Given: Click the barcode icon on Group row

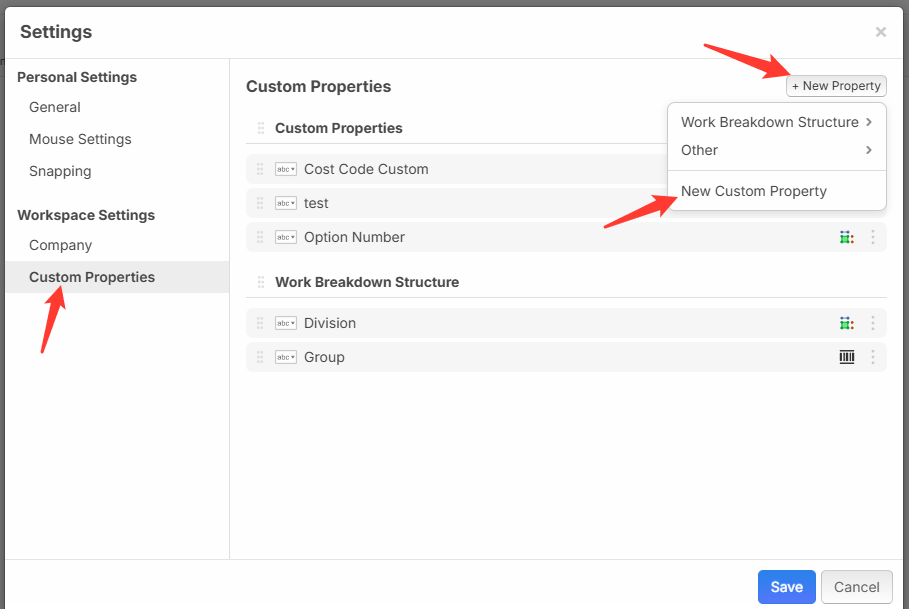Looking at the screenshot, I should point(846,357).
